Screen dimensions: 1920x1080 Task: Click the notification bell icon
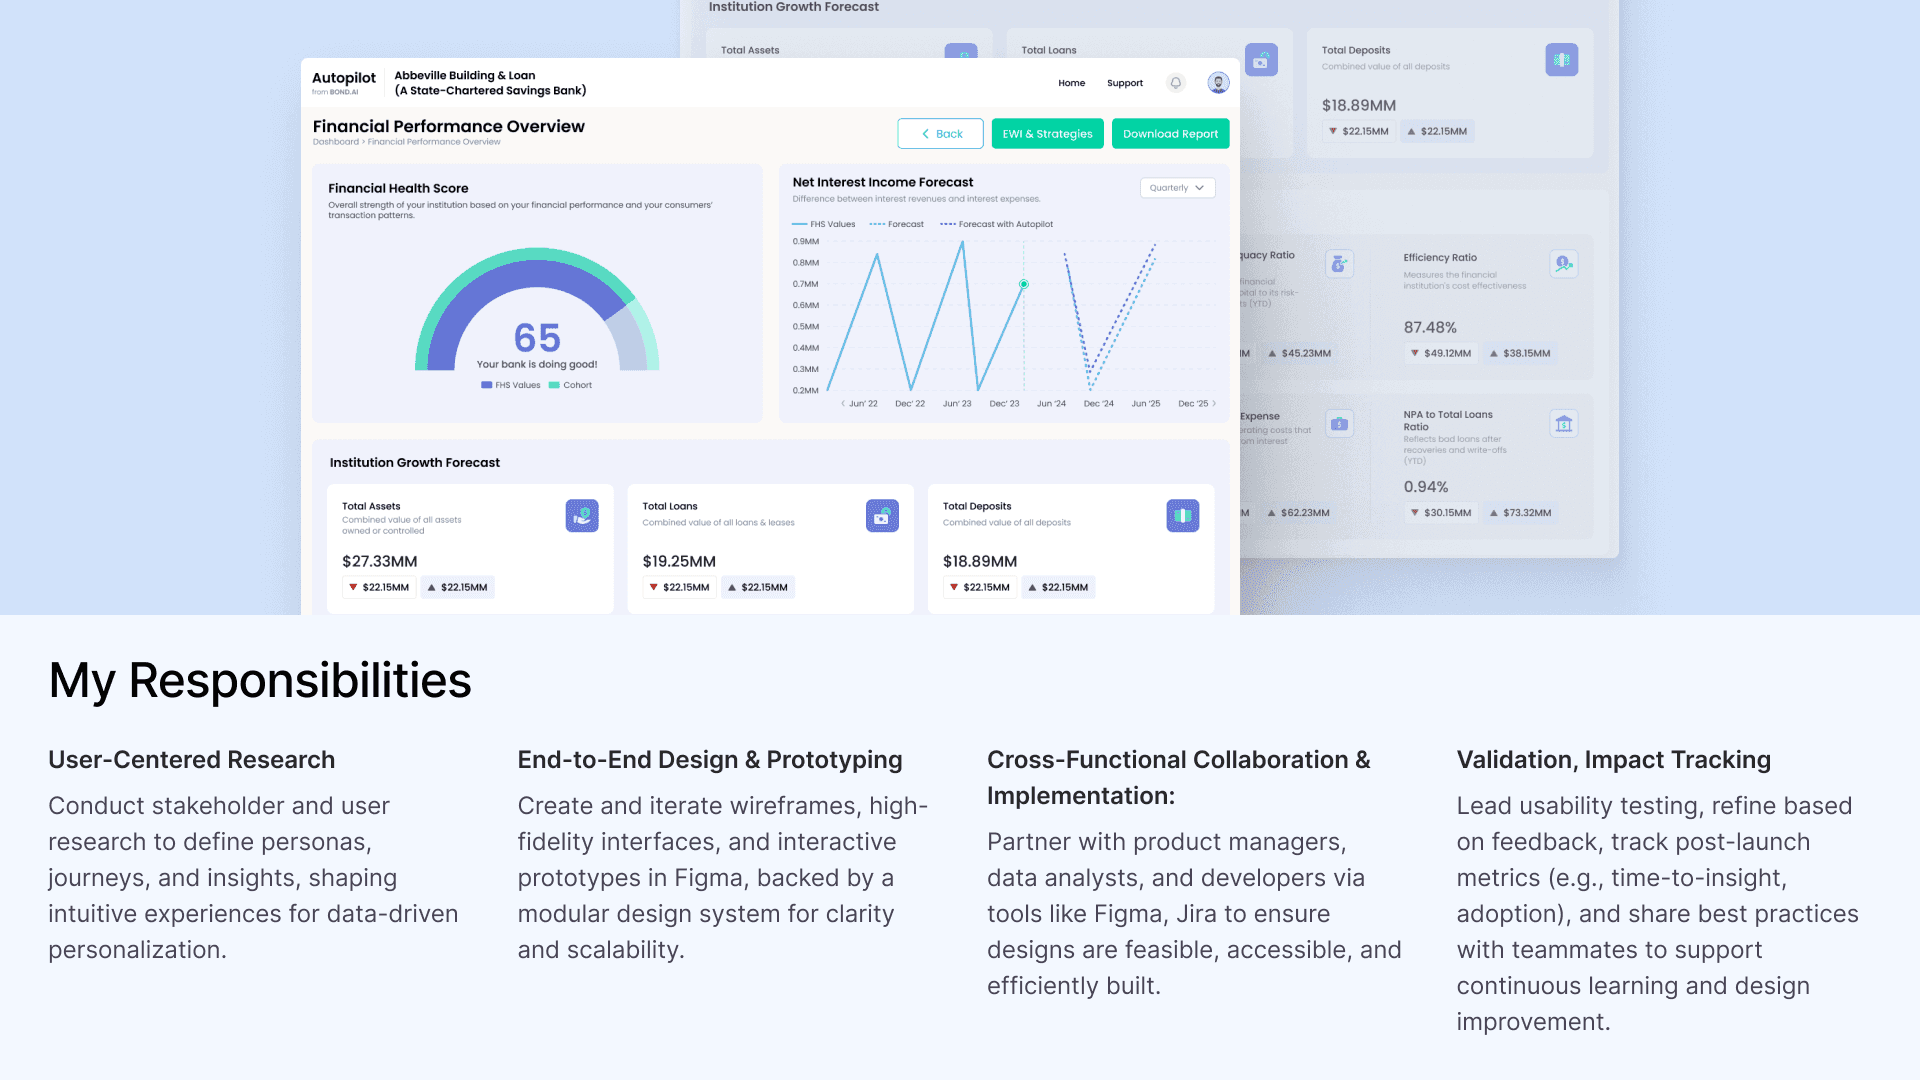[x=1176, y=83]
